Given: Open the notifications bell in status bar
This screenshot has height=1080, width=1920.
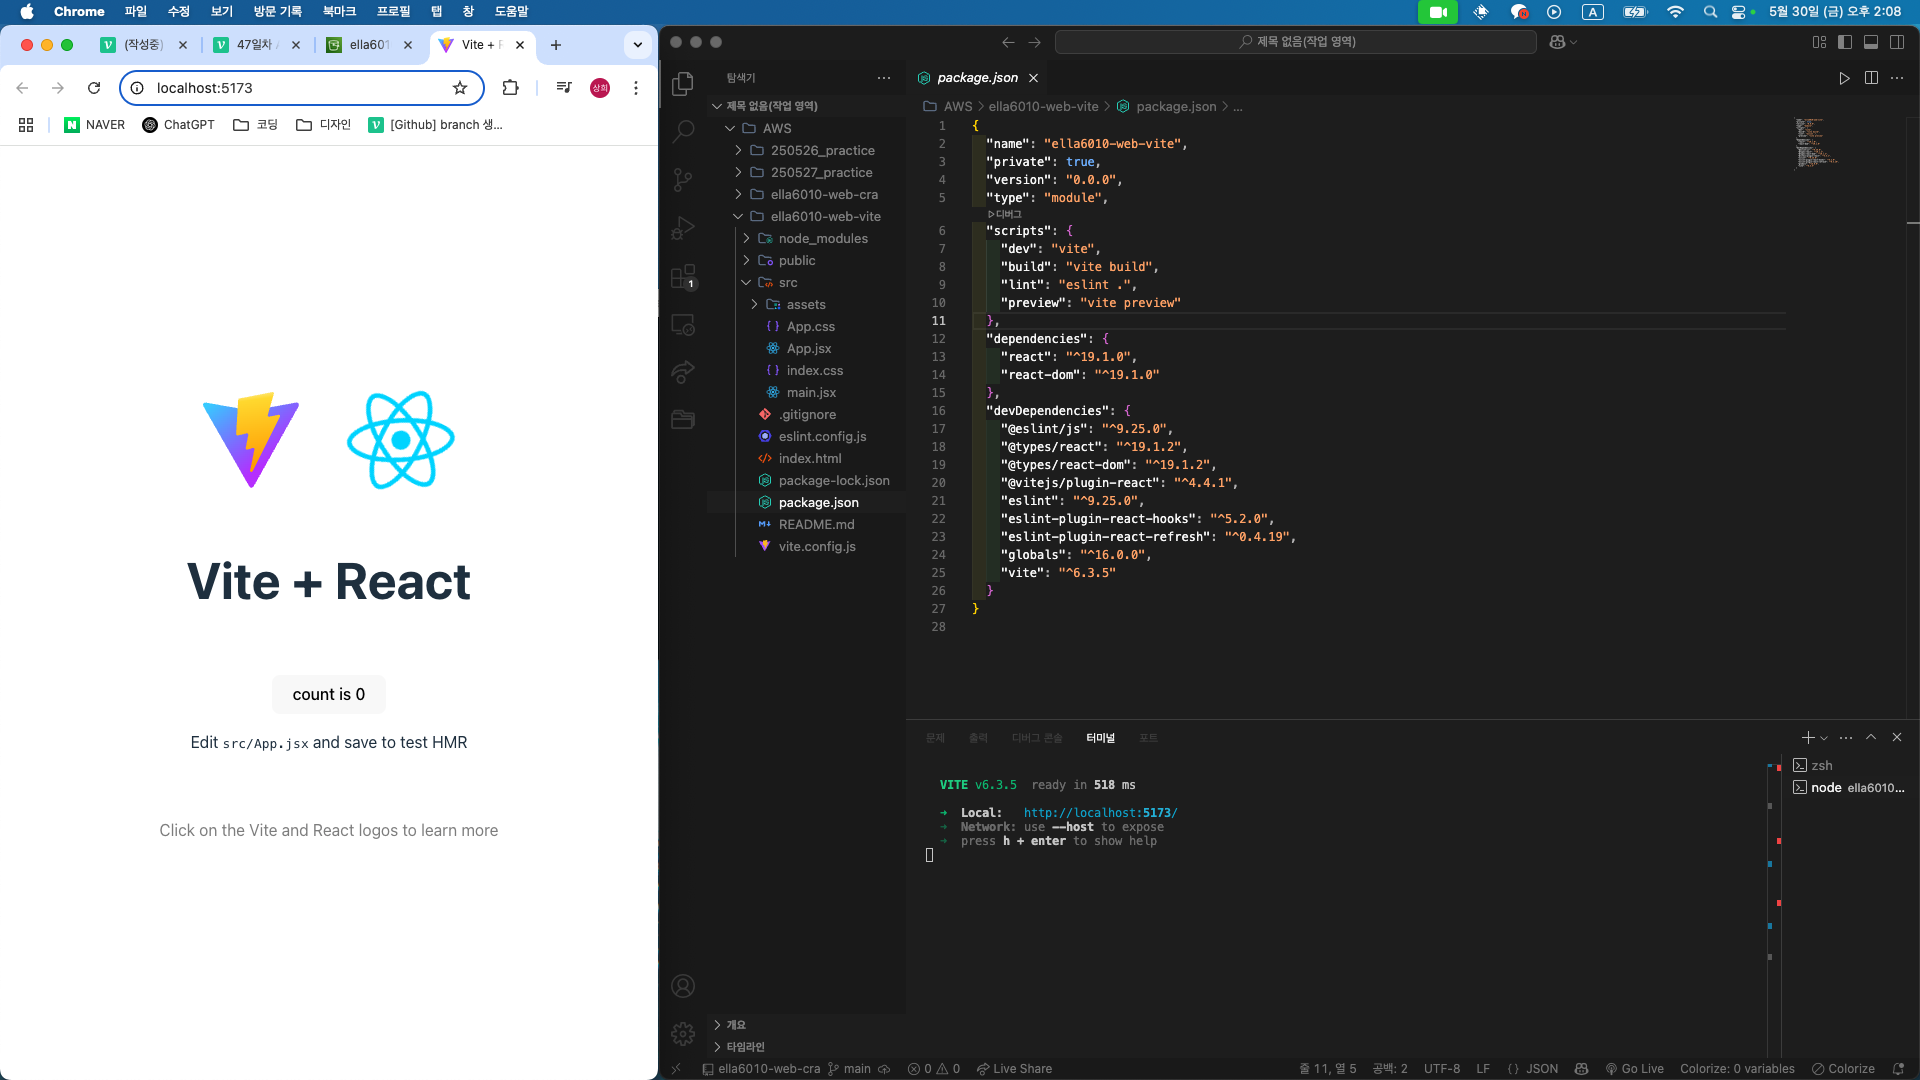Looking at the screenshot, I should (1898, 1069).
